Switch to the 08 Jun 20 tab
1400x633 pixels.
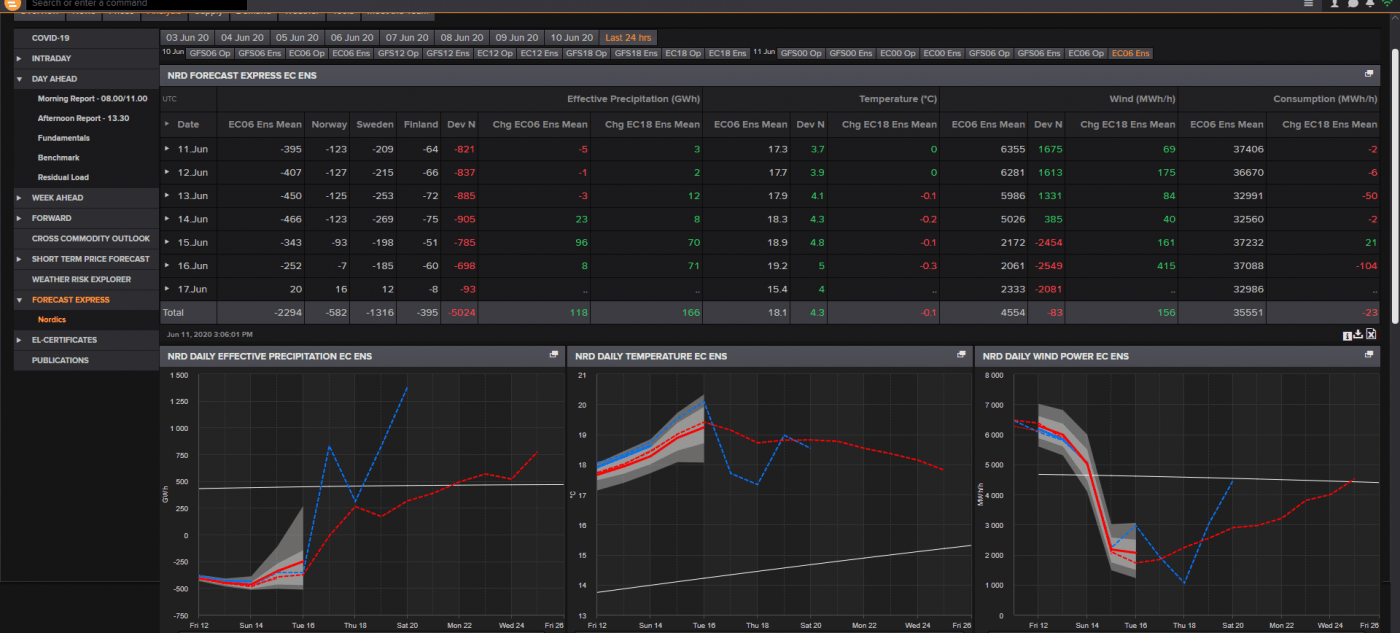pos(461,37)
